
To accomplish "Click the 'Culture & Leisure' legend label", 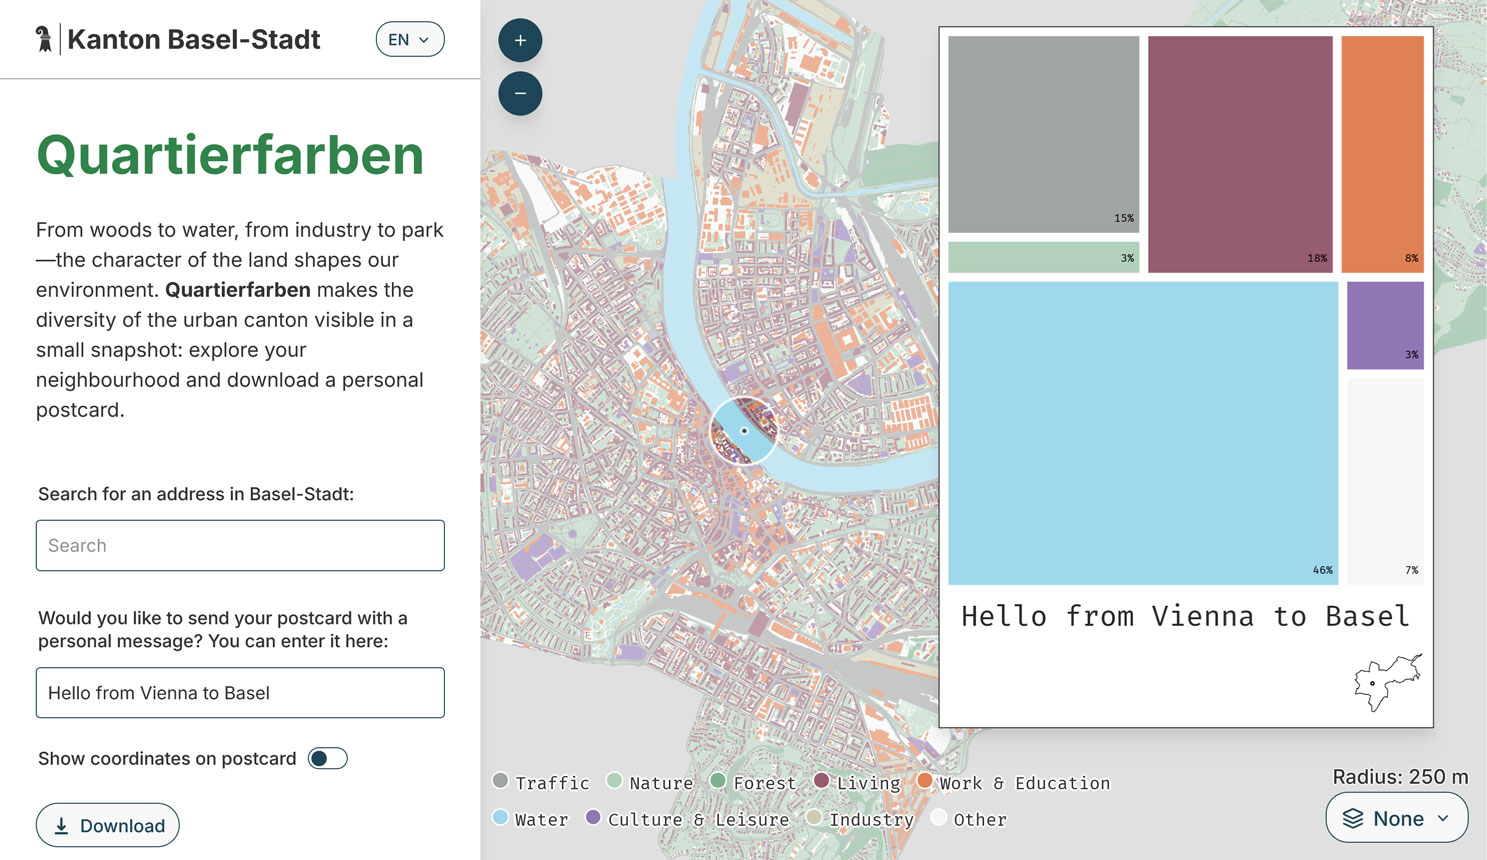I will click(698, 820).
